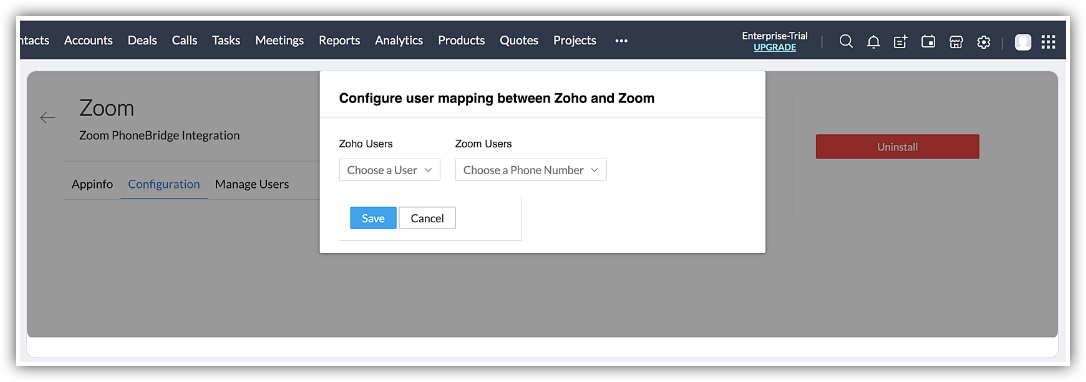Switch to the Manage Users tab
This screenshot has width=1086, height=382.
tap(252, 184)
